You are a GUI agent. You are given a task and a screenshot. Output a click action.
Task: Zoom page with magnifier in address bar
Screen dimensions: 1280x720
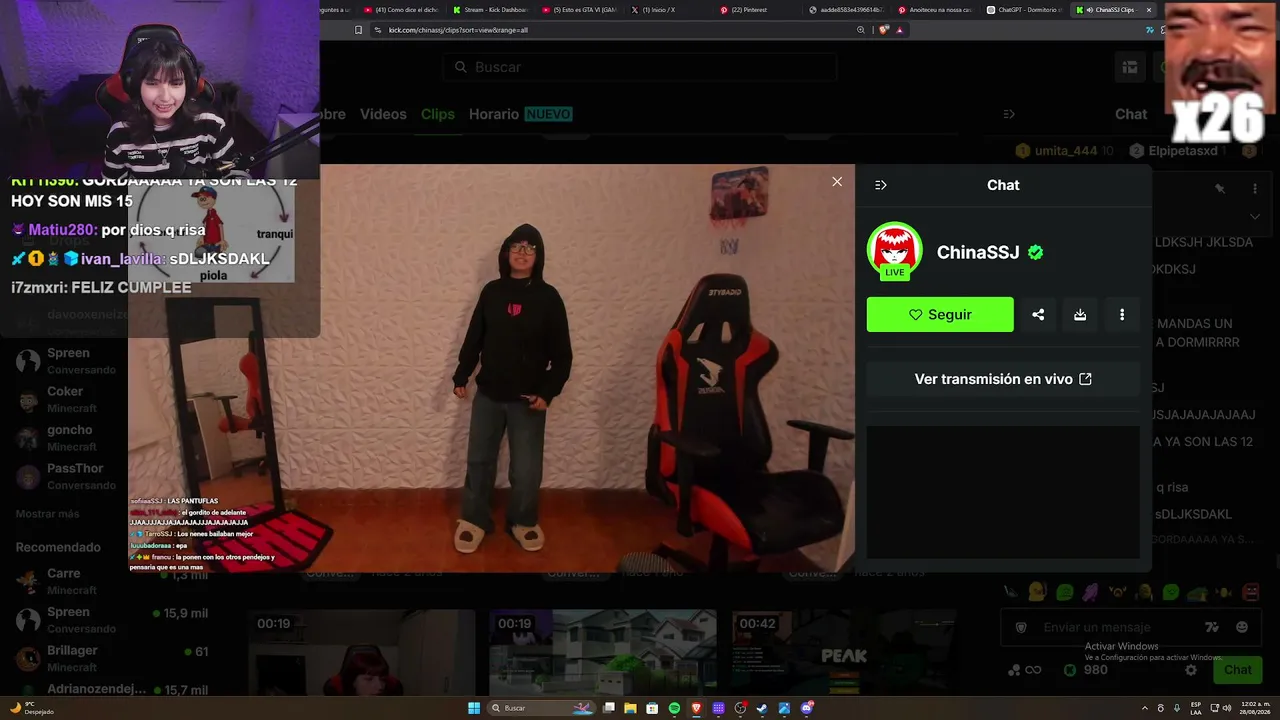861,30
